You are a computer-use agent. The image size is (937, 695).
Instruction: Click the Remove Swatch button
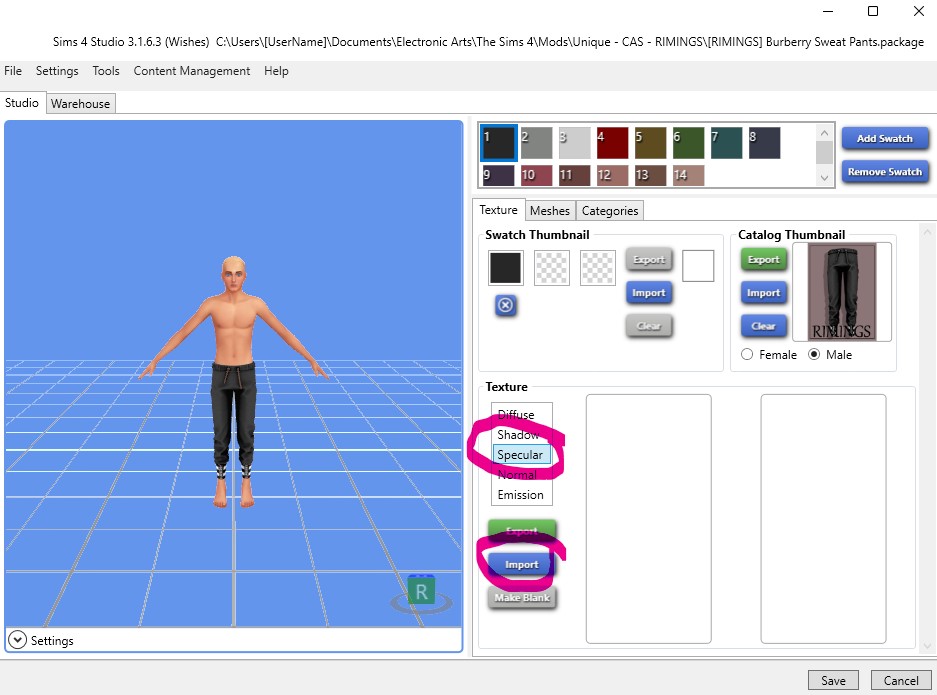(885, 172)
